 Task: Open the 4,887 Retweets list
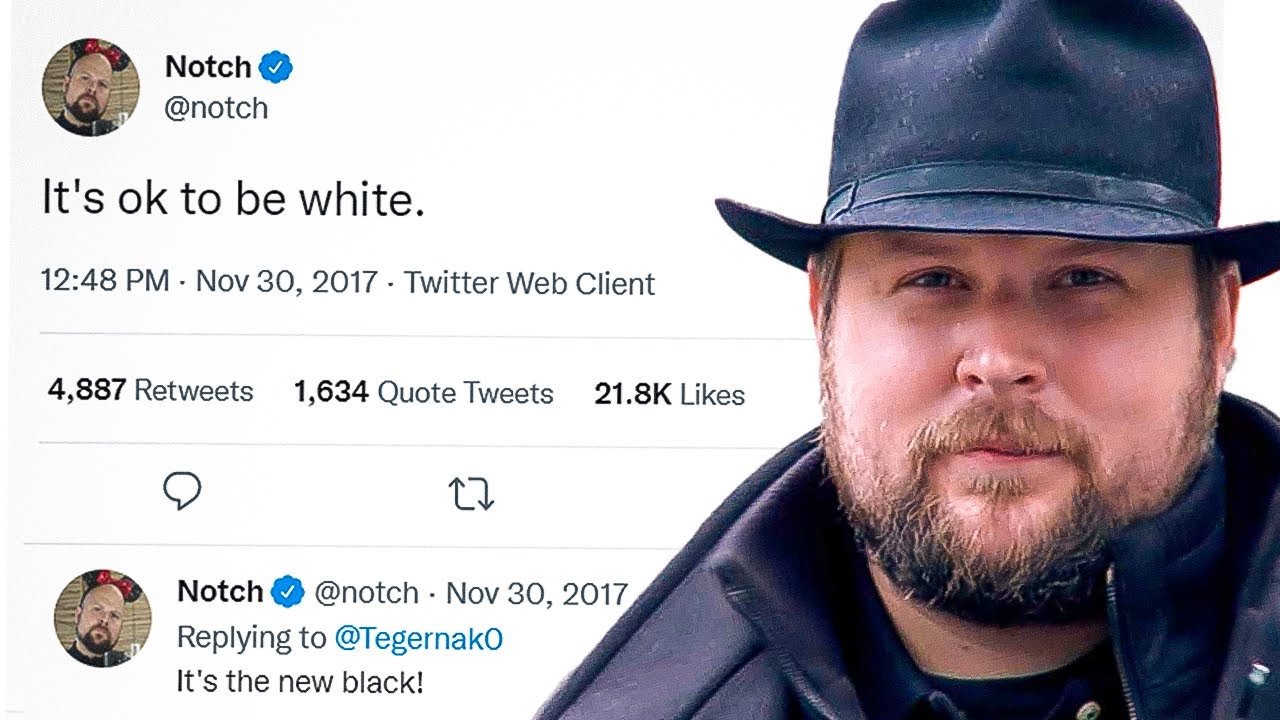pos(150,390)
